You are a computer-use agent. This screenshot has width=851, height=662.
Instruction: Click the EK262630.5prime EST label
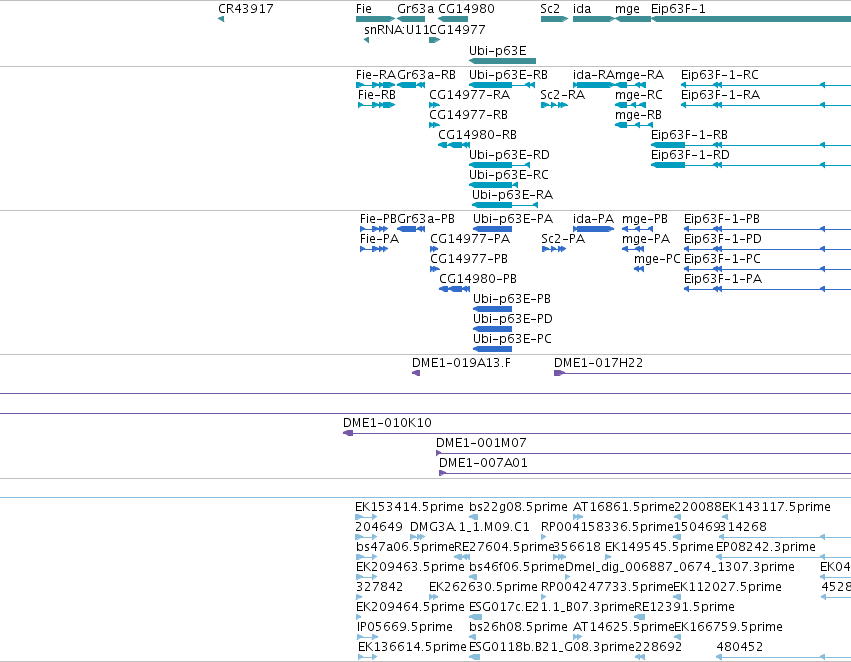click(x=483, y=587)
